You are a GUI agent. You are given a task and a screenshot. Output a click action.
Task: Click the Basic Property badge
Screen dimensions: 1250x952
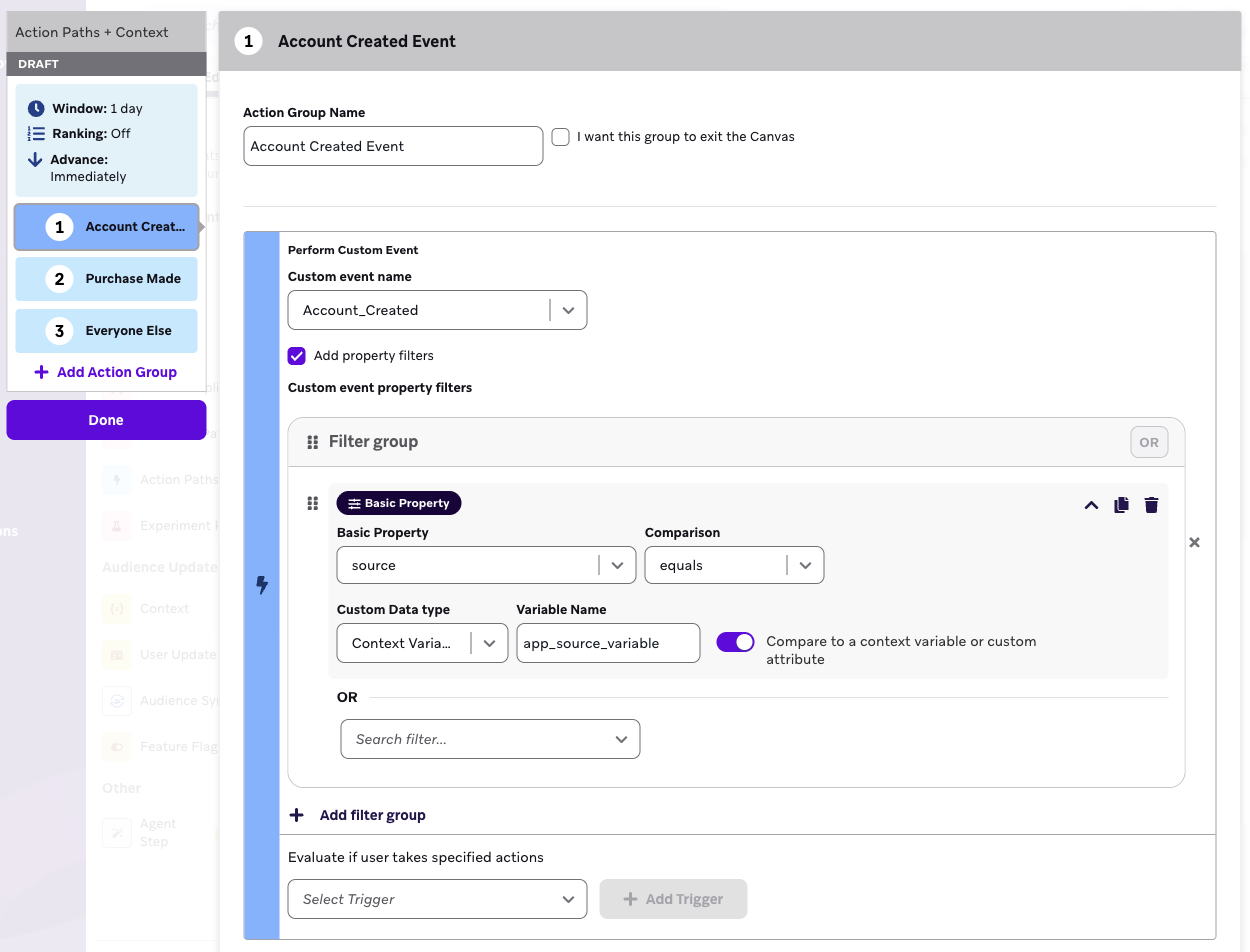(x=399, y=503)
